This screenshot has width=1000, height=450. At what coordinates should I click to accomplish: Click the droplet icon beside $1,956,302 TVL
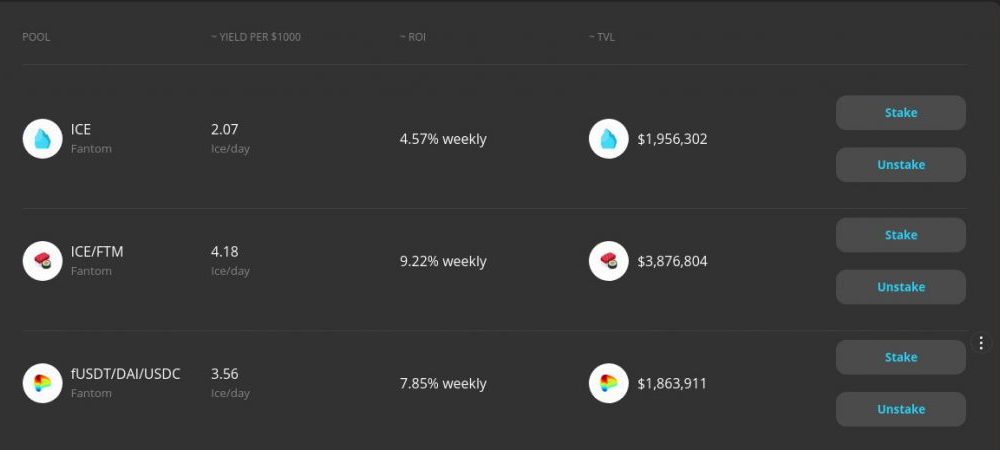click(x=608, y=139)
